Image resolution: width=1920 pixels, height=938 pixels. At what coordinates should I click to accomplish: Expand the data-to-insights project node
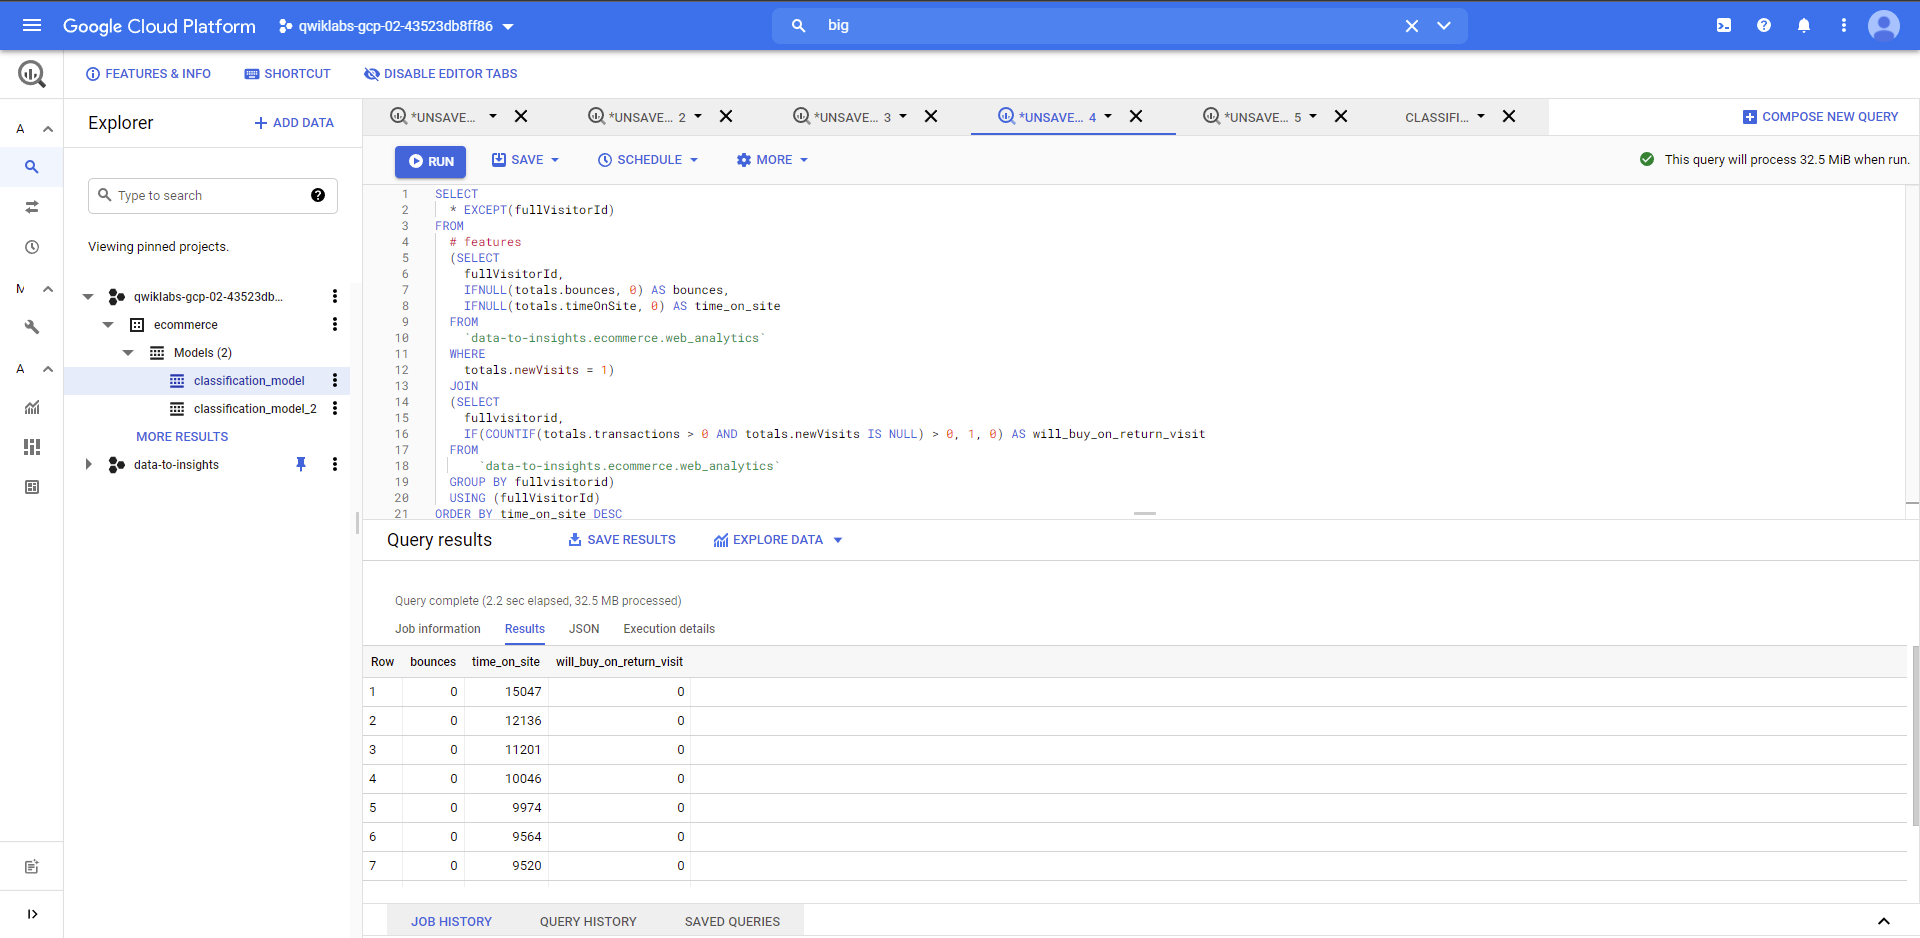(88, 464)
